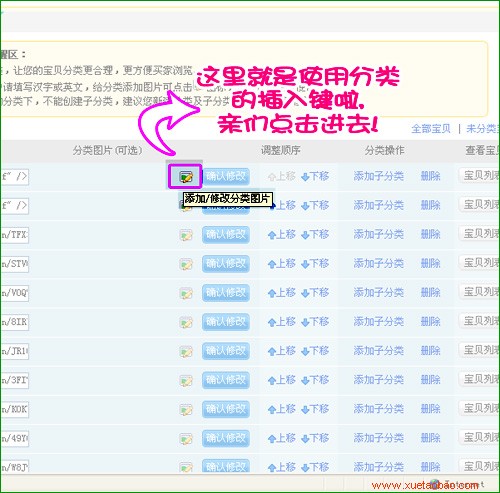Open category image editor for the TFX row

pos(186,235)
